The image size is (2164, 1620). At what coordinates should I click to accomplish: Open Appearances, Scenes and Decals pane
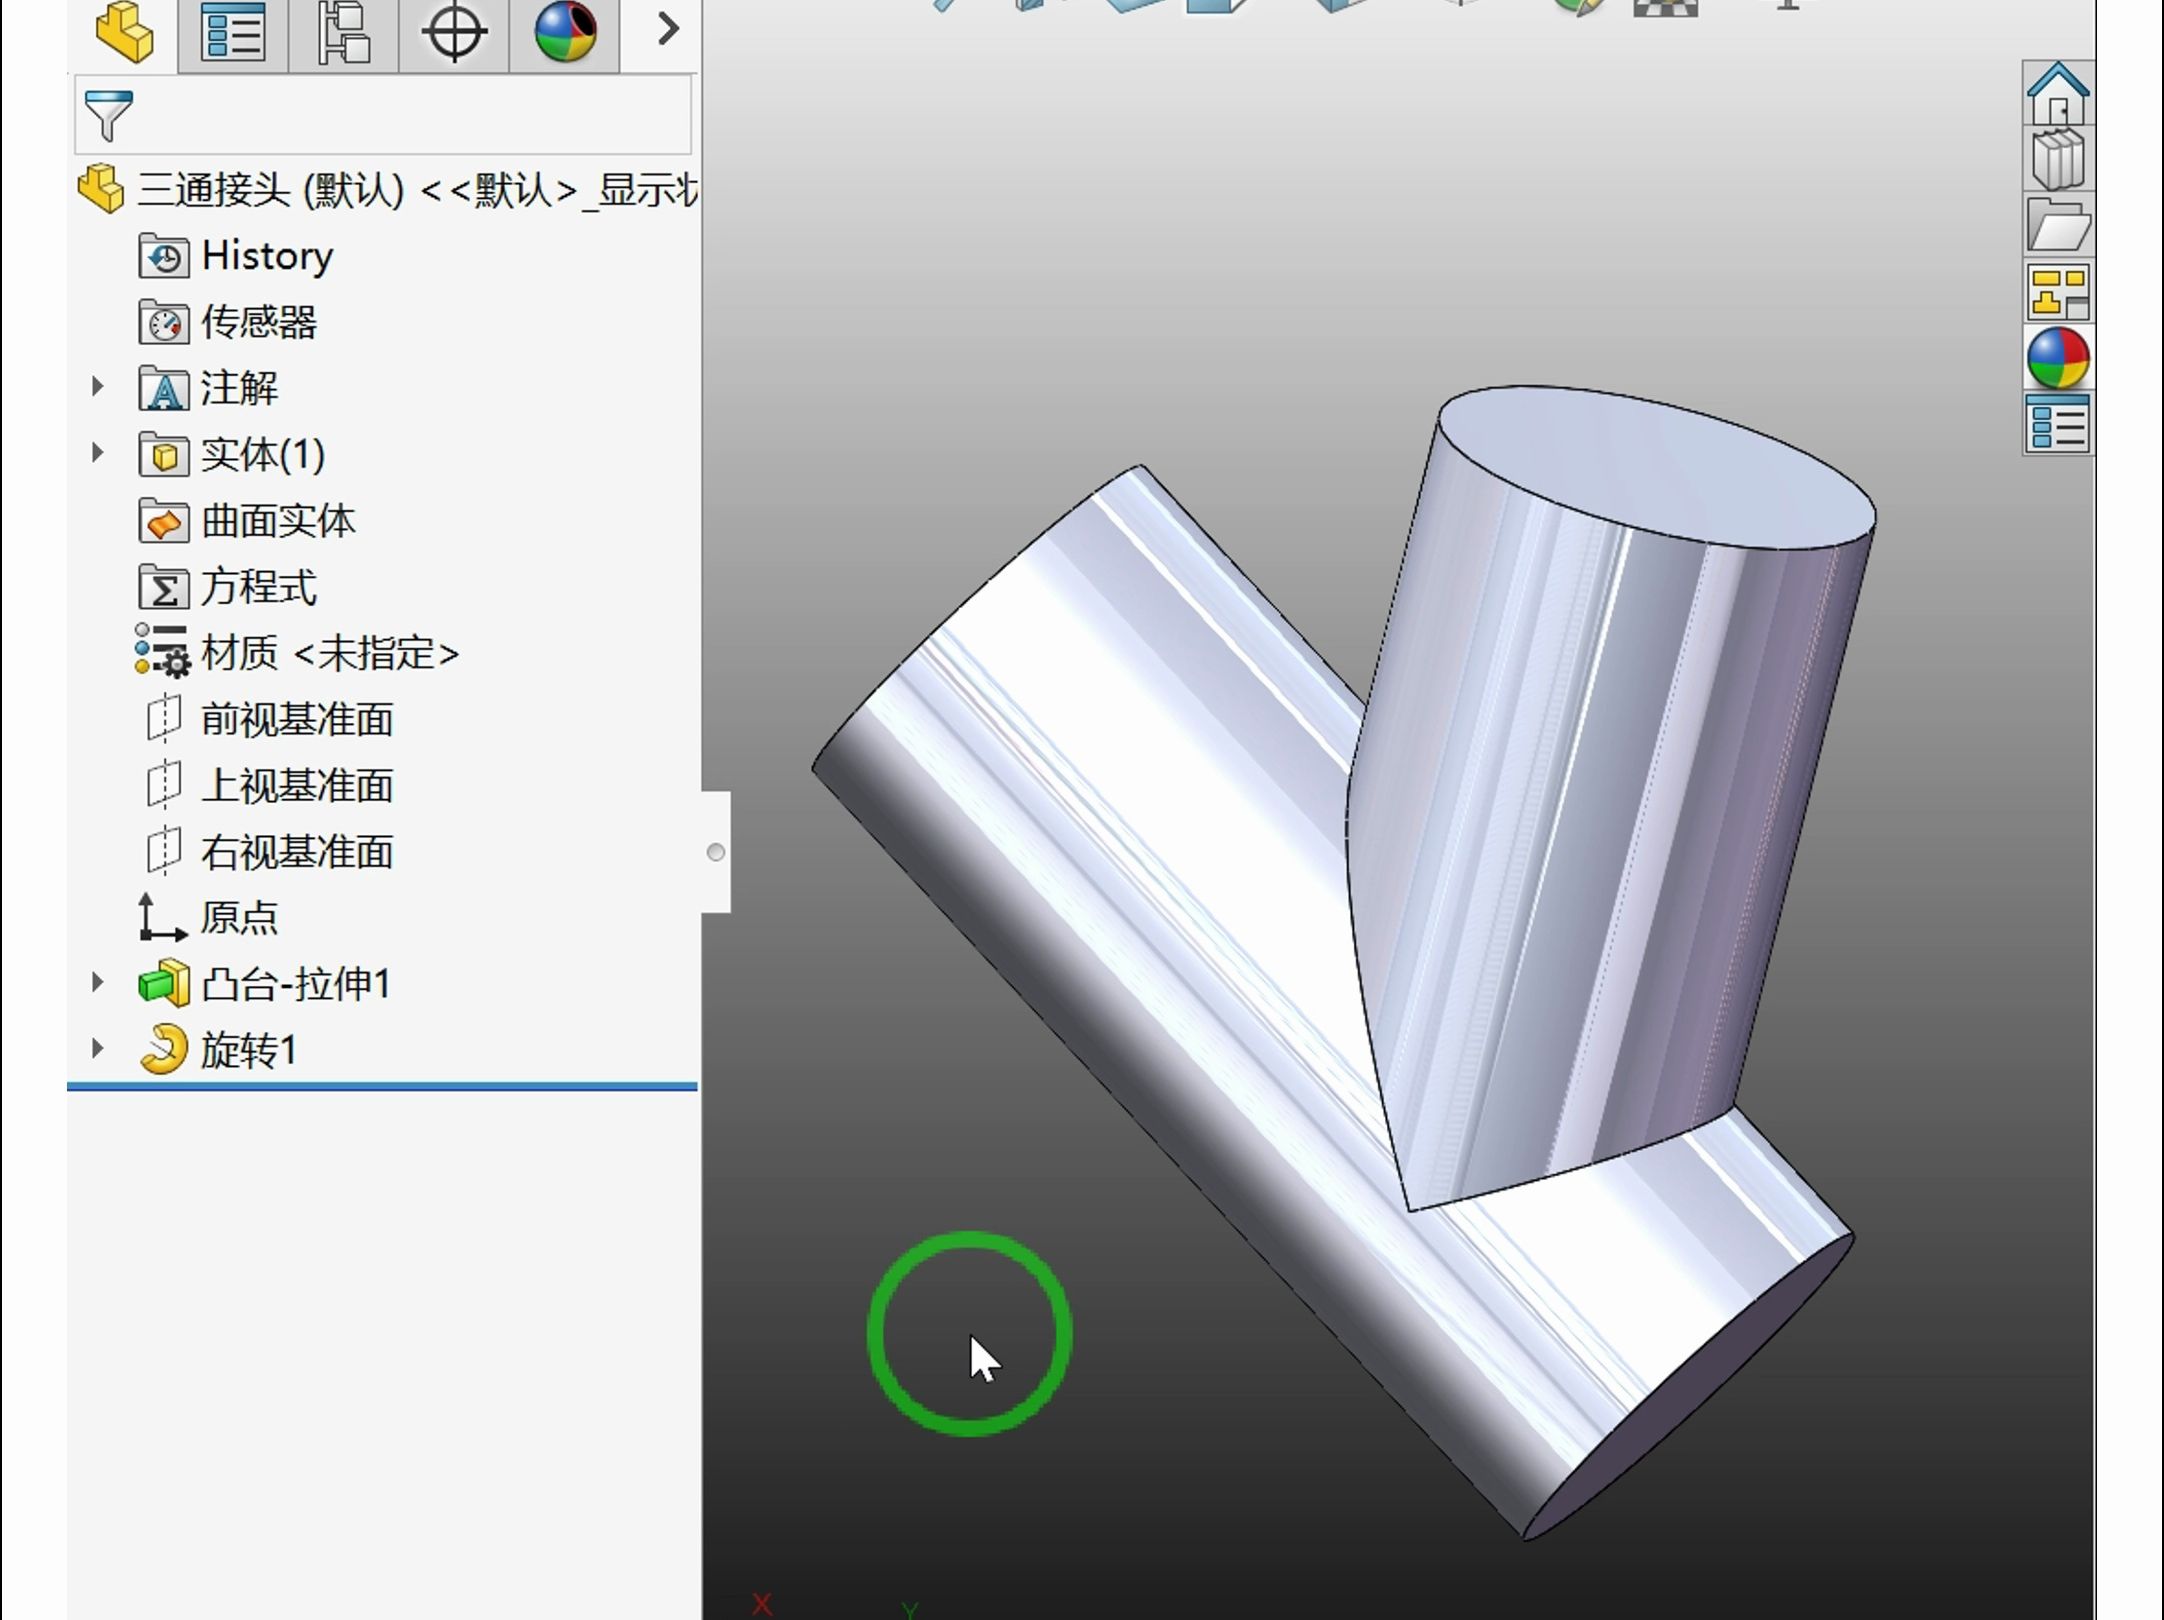(2058, 358)
